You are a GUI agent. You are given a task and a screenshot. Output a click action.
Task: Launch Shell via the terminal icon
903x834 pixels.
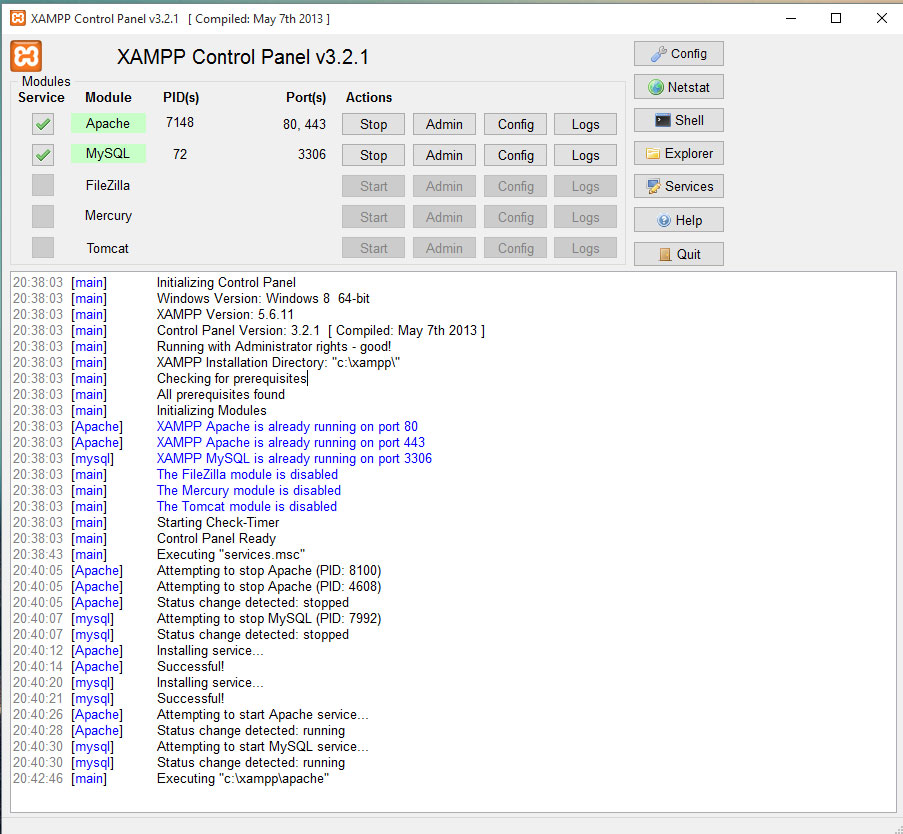[678, 120]
